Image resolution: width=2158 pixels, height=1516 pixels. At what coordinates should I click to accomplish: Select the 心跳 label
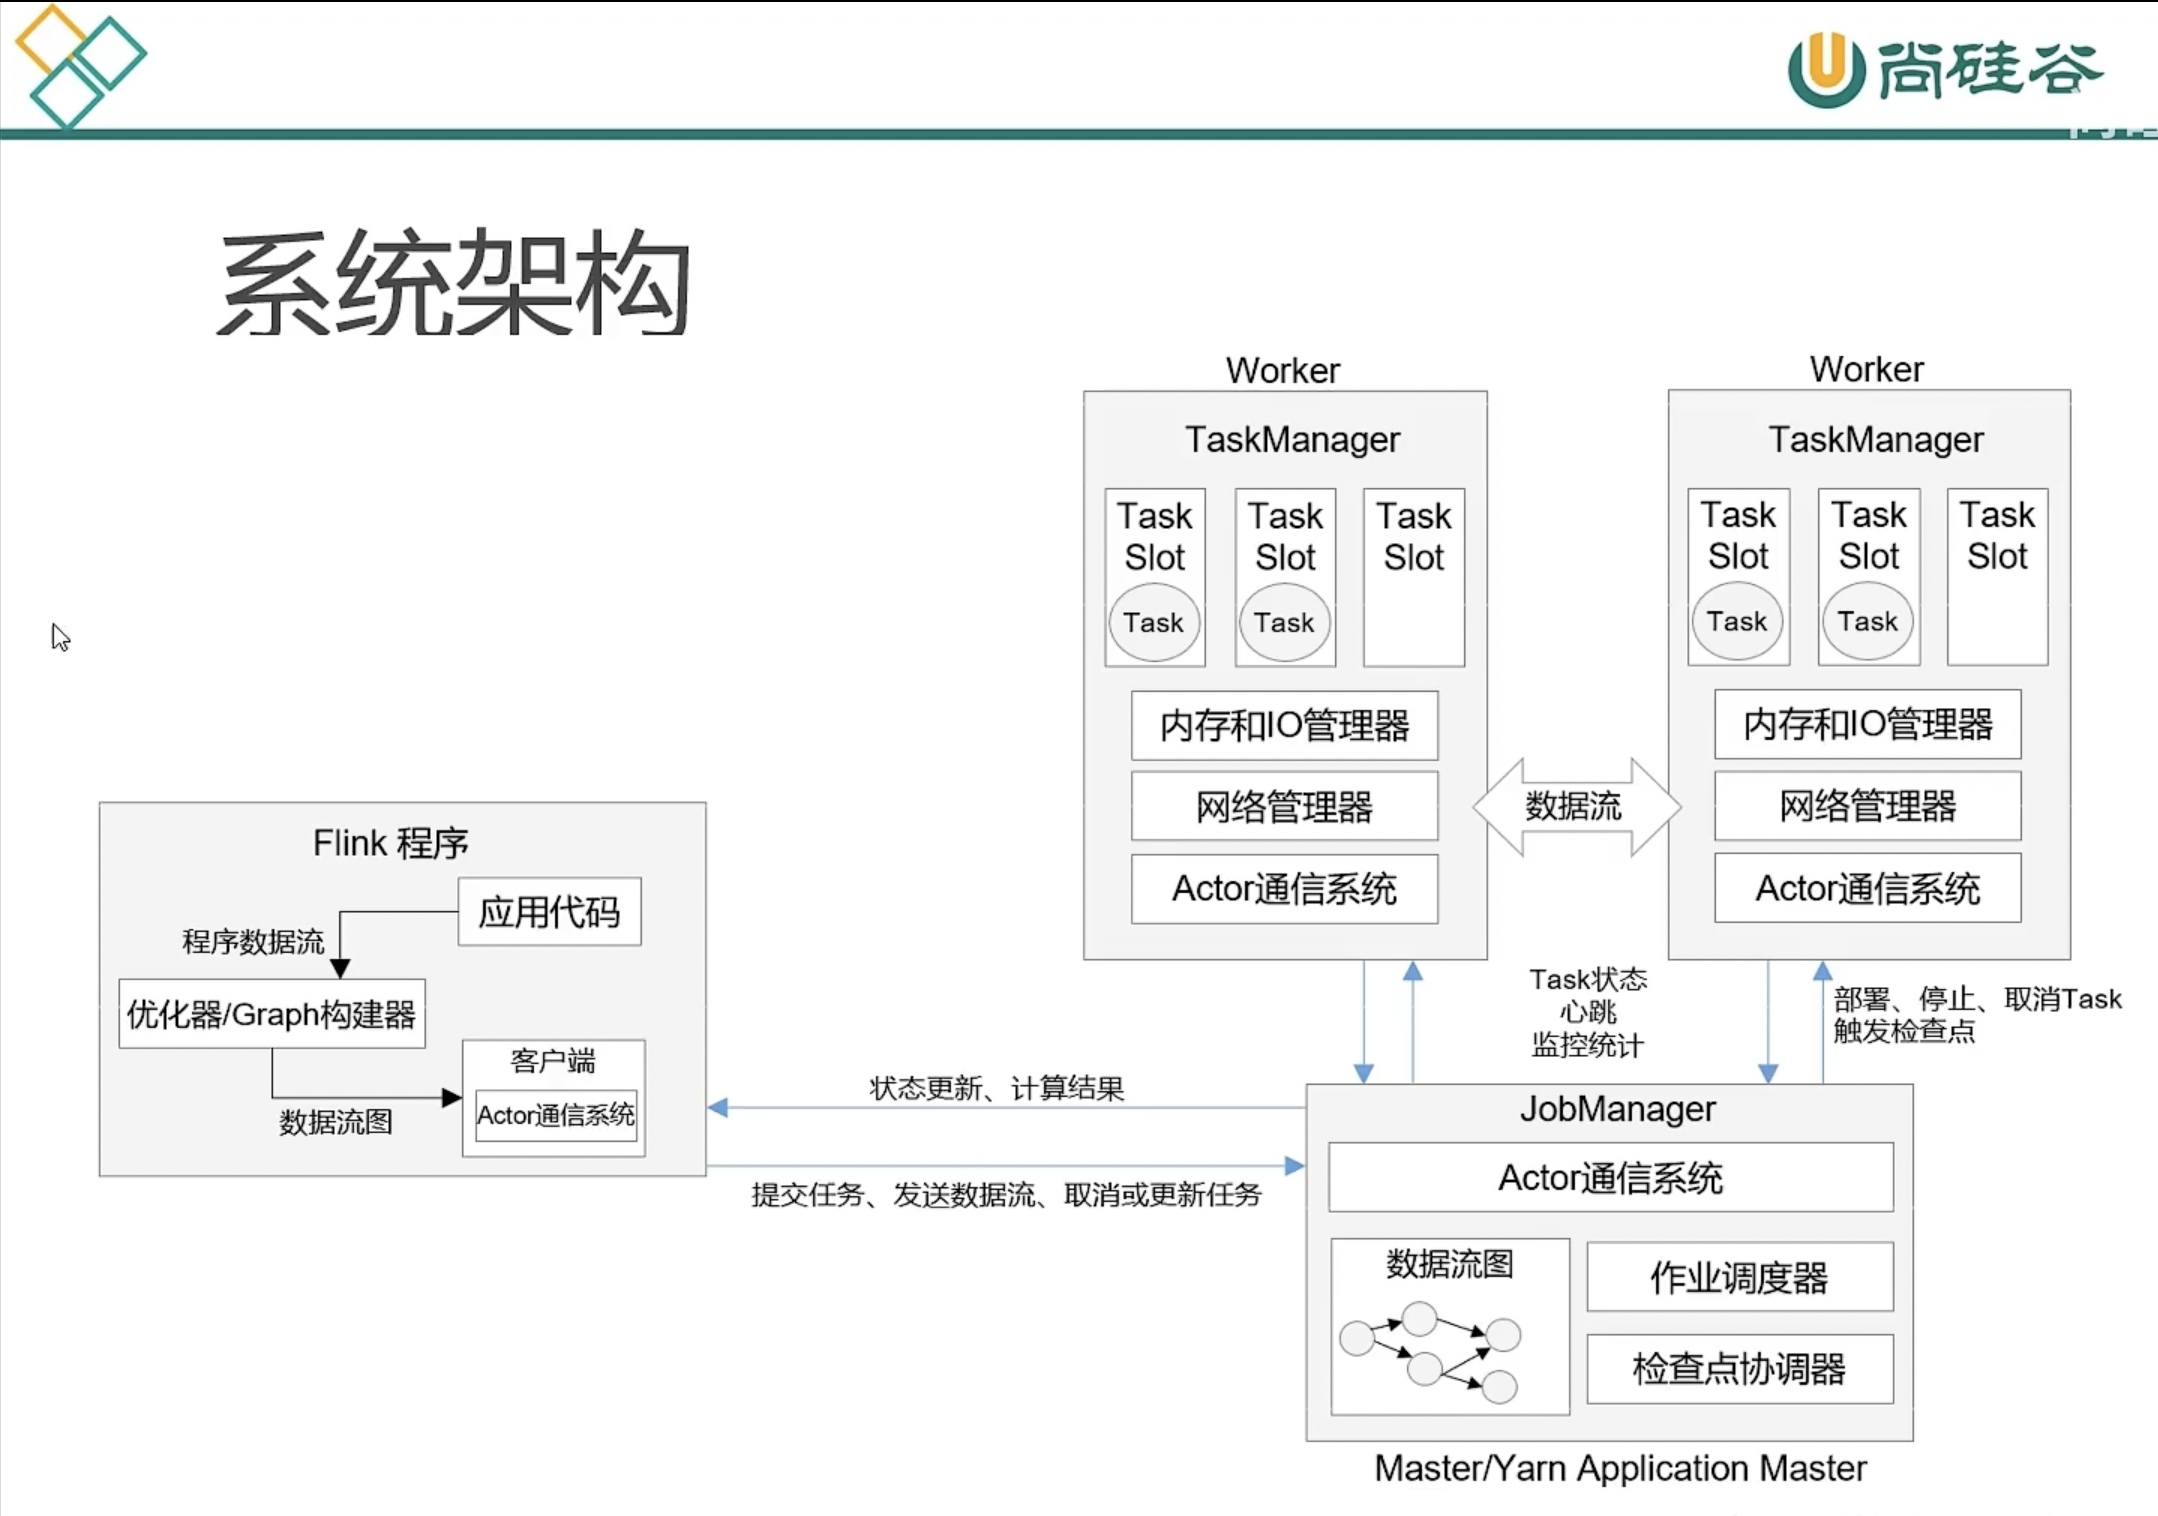point(1588,1011)
